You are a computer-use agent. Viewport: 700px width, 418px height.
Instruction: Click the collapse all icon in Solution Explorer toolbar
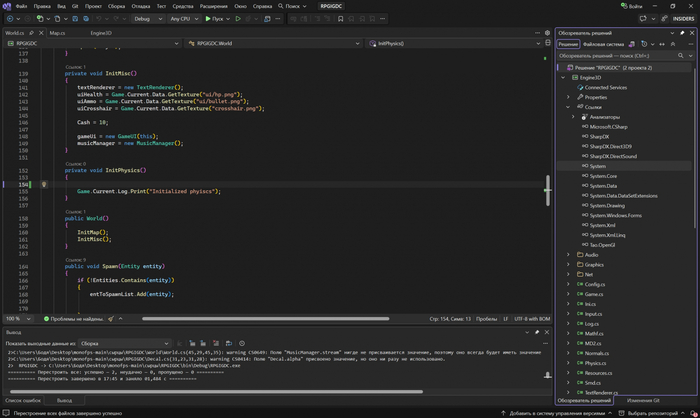point(673,44)
